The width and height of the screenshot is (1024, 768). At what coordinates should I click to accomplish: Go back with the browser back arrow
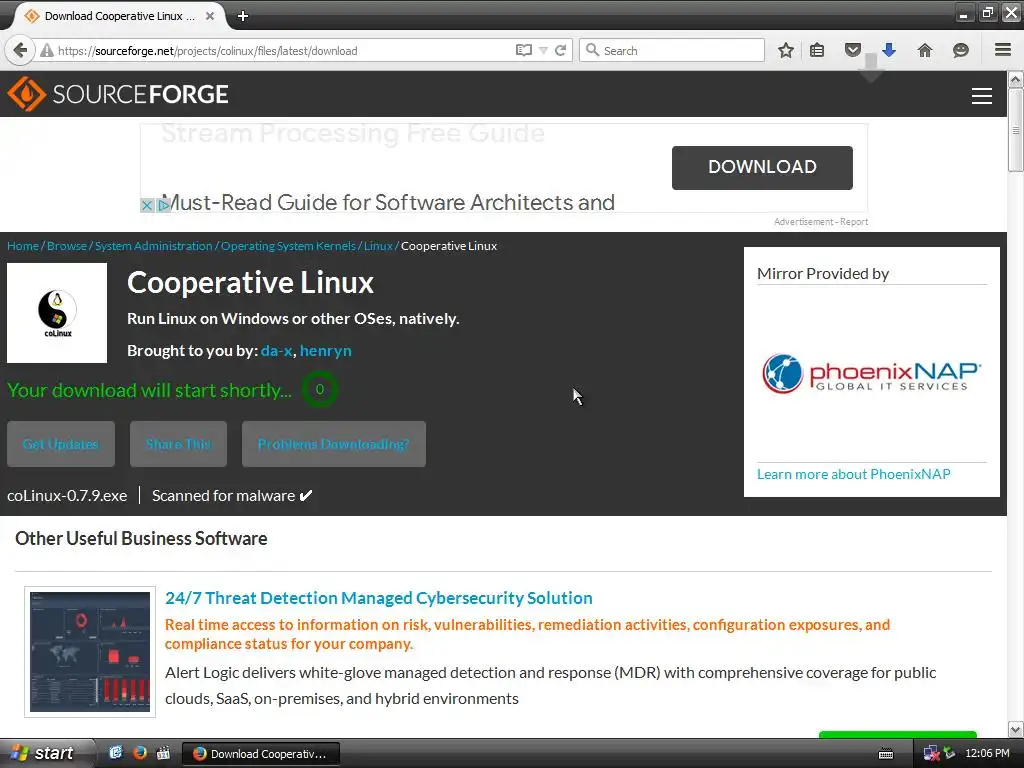click(20, 50)
